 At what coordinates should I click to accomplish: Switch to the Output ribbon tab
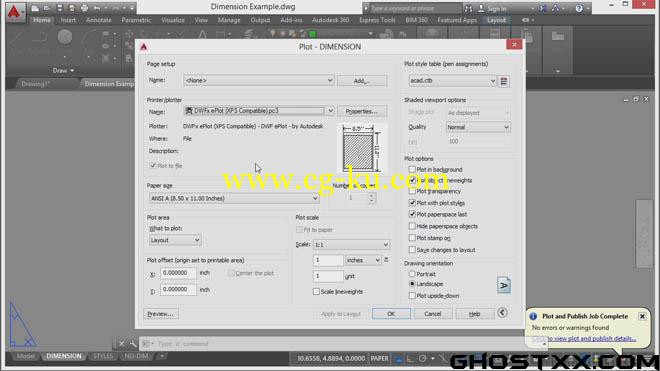260,20
